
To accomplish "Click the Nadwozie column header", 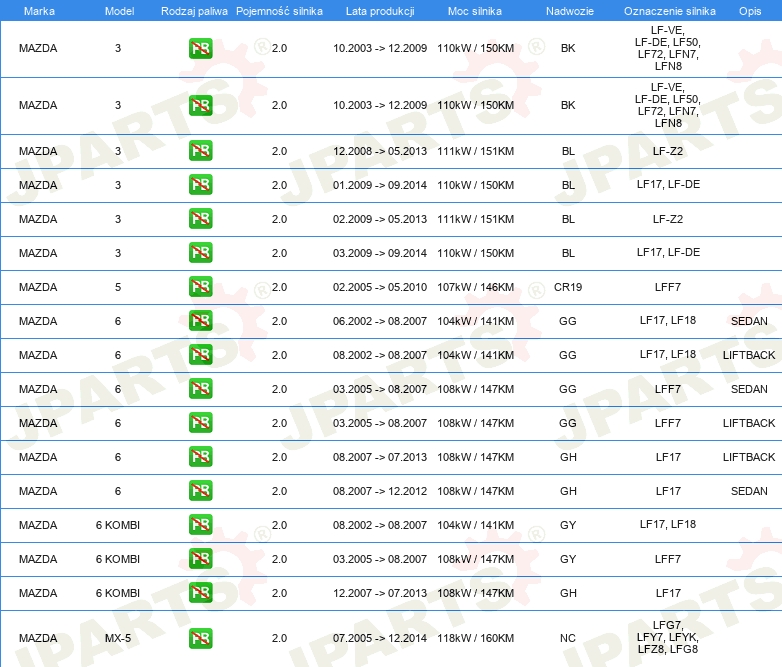I will tap(568, 10).
